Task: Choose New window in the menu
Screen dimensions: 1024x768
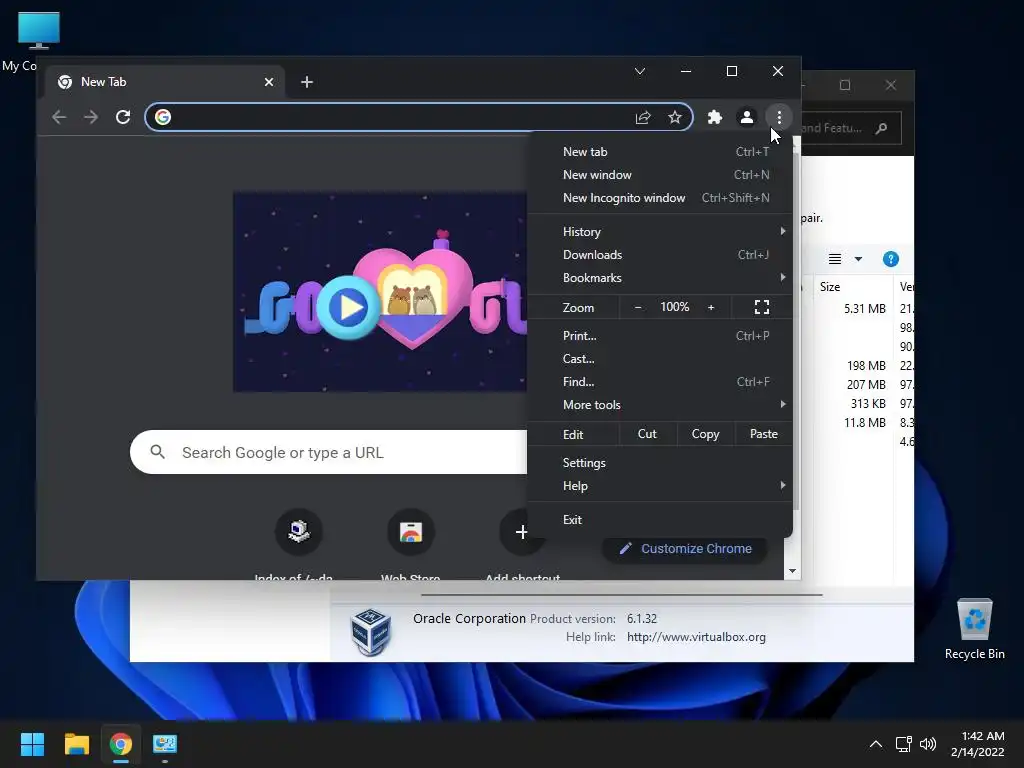Action: pos(660,174)
